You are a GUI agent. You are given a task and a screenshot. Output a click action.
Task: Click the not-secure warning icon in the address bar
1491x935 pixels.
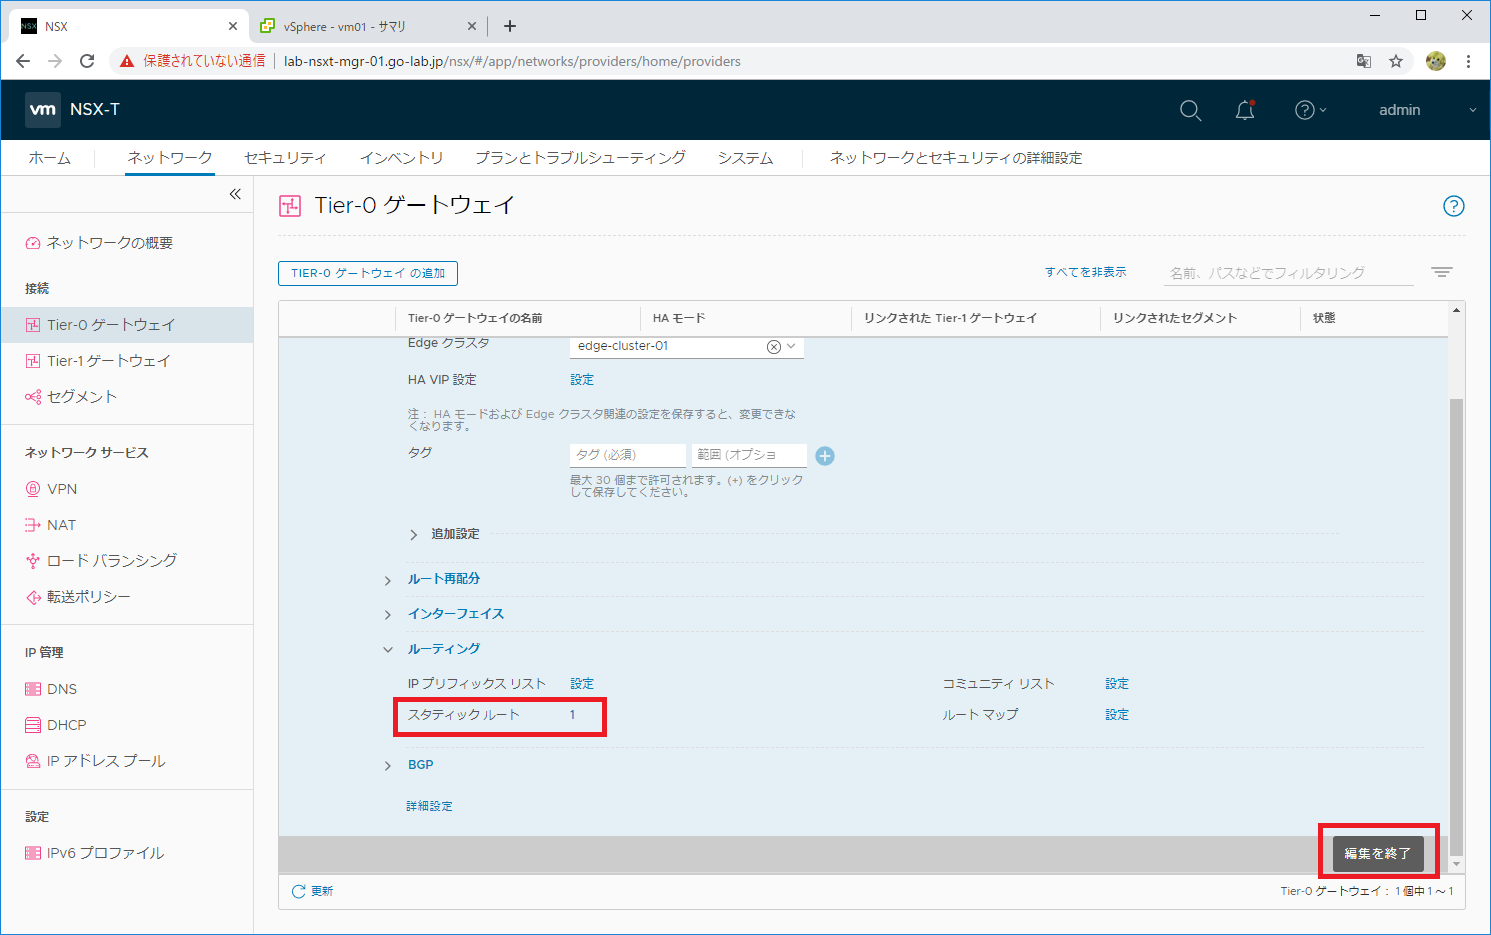(126, 61)
